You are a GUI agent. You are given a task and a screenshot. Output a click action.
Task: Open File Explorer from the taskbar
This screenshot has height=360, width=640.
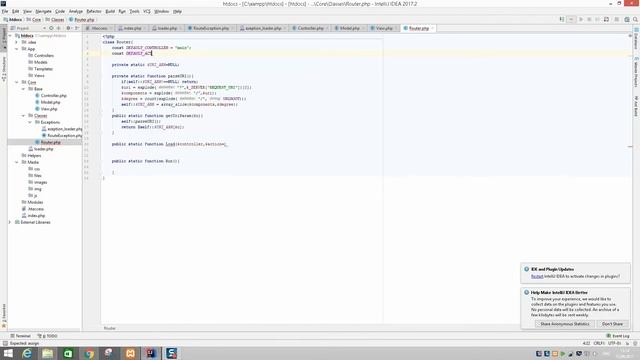pyautogui.click(x=47, y=353)
